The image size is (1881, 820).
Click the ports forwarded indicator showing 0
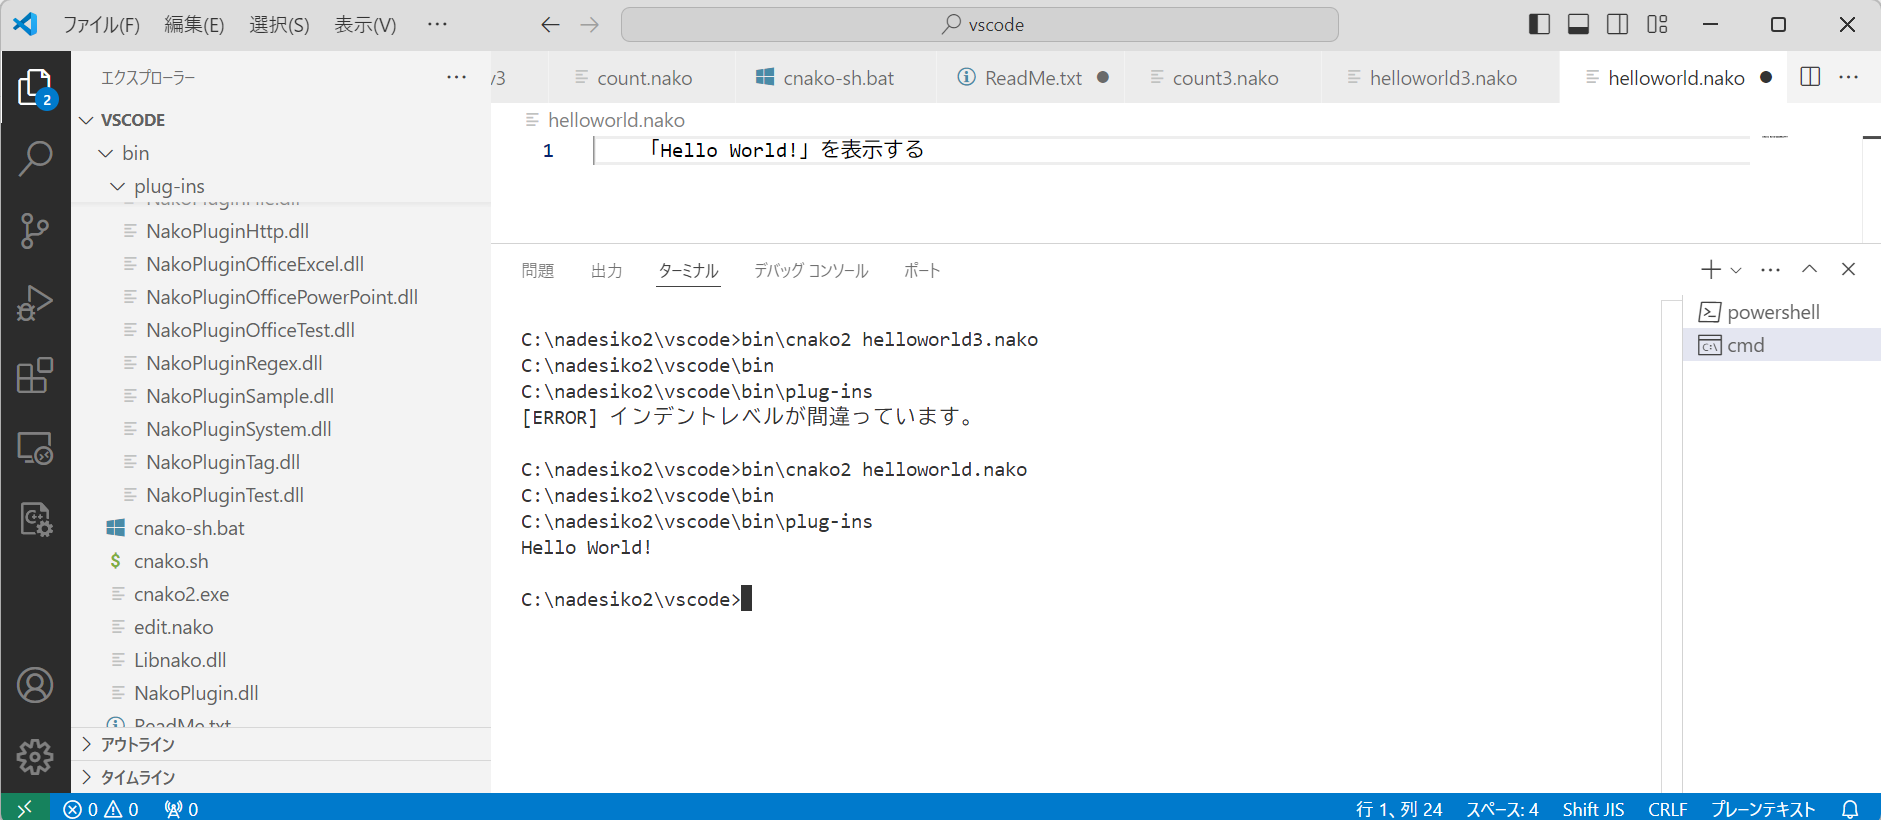[181, 808]
